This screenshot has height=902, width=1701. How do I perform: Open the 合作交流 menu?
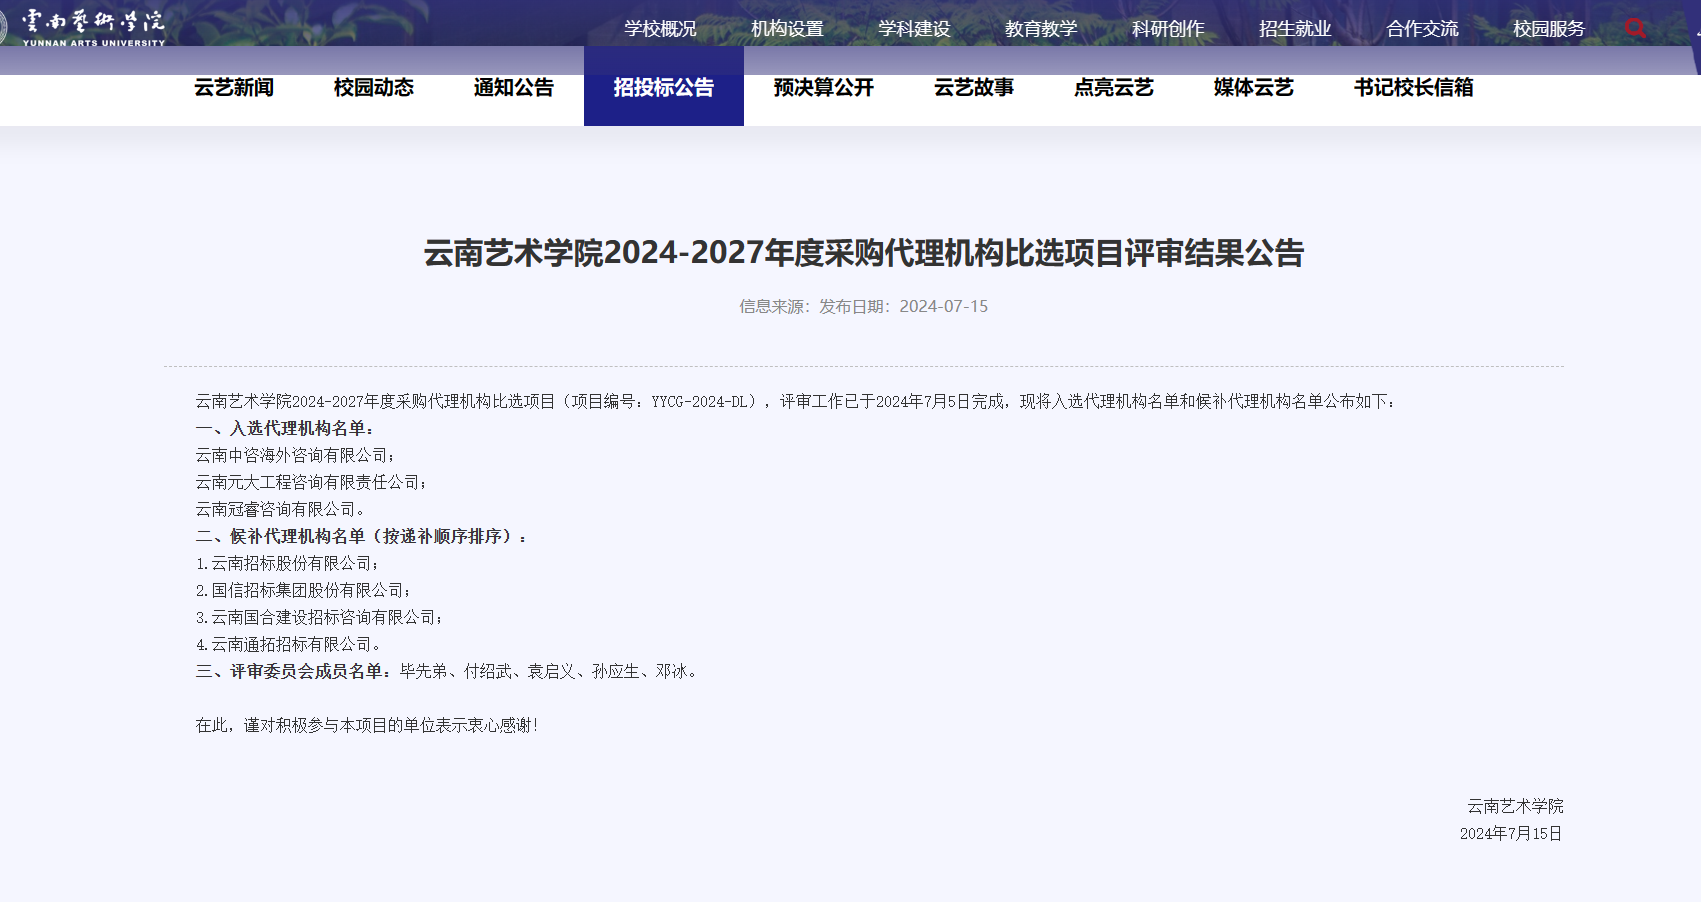pyautogui.click(x=1422, y=29)
